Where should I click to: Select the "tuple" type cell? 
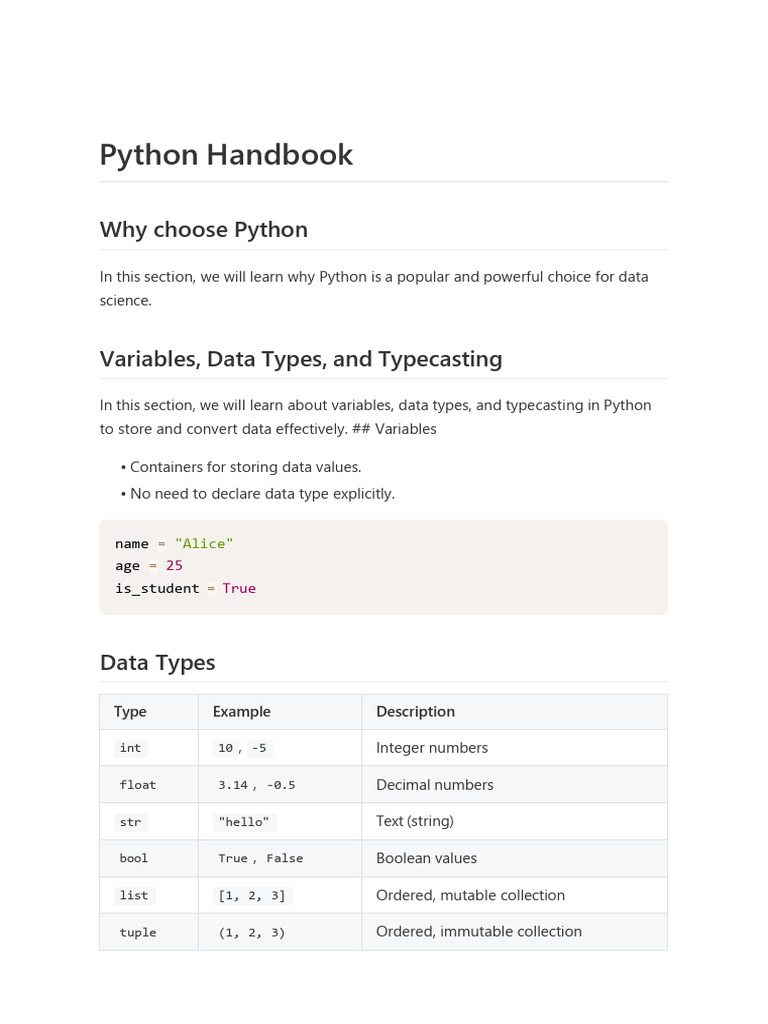[149, 932]
